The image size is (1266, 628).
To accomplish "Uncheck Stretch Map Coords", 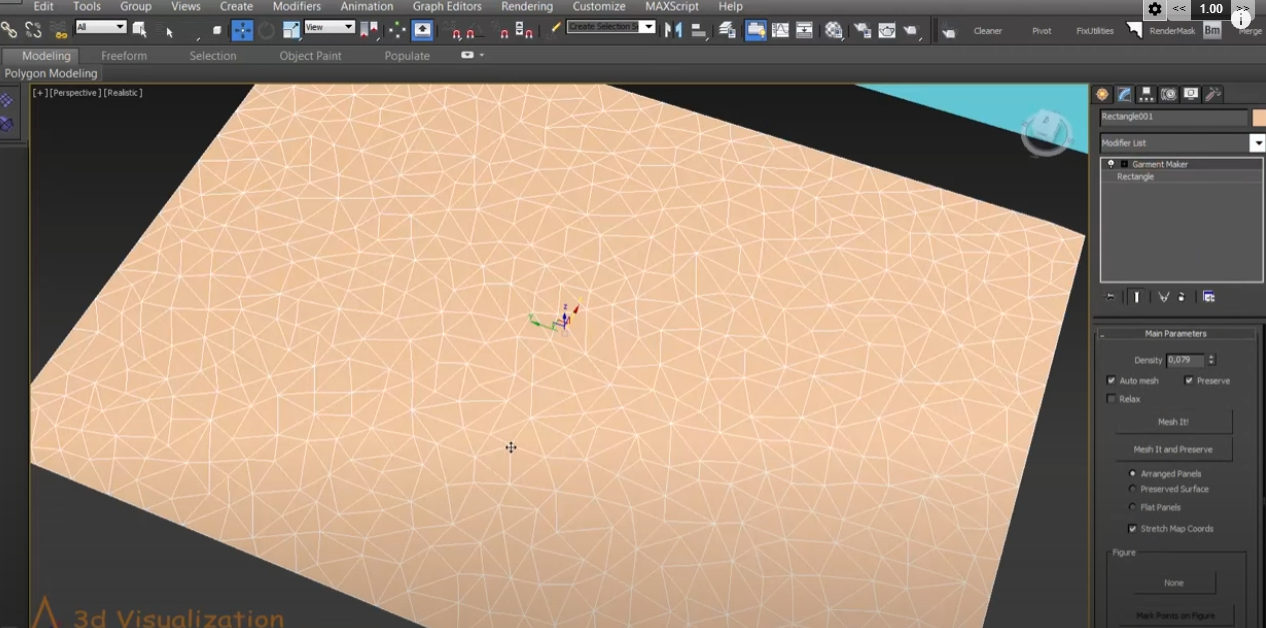I will pyautogui.click(x=1132, y=529).
